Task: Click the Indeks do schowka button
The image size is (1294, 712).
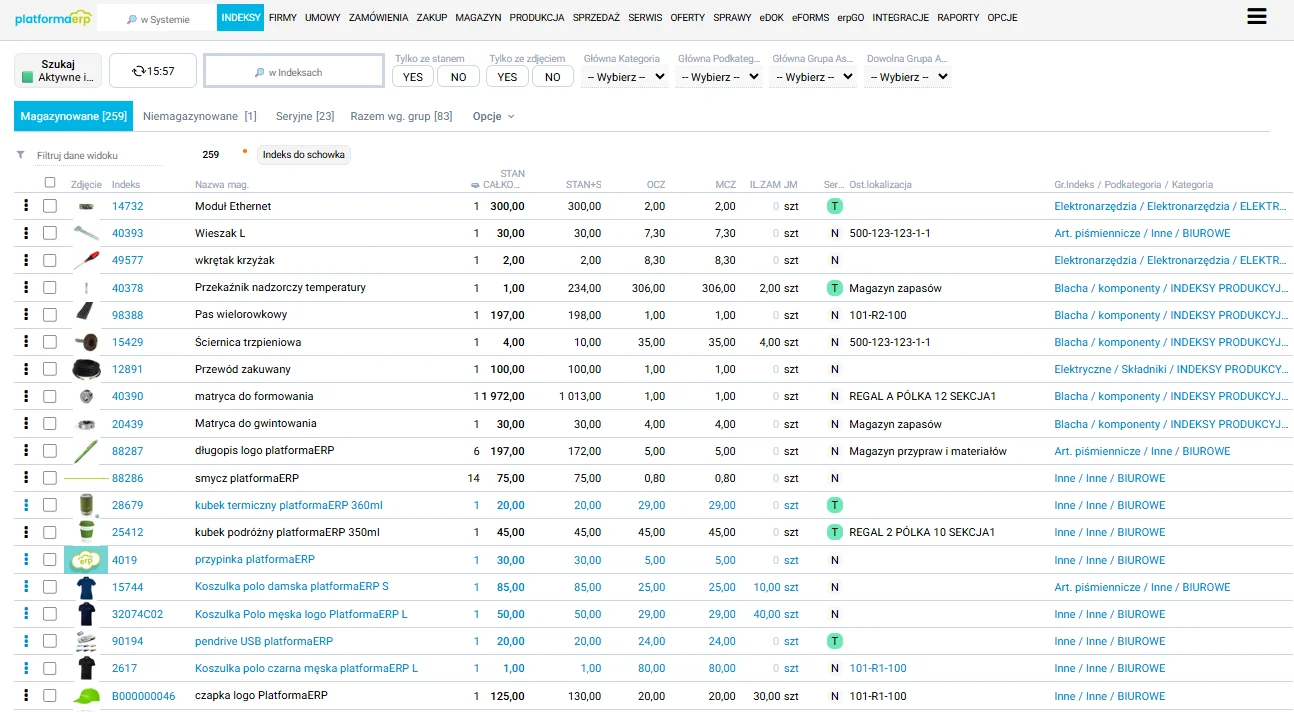Action: click(304, 155)
